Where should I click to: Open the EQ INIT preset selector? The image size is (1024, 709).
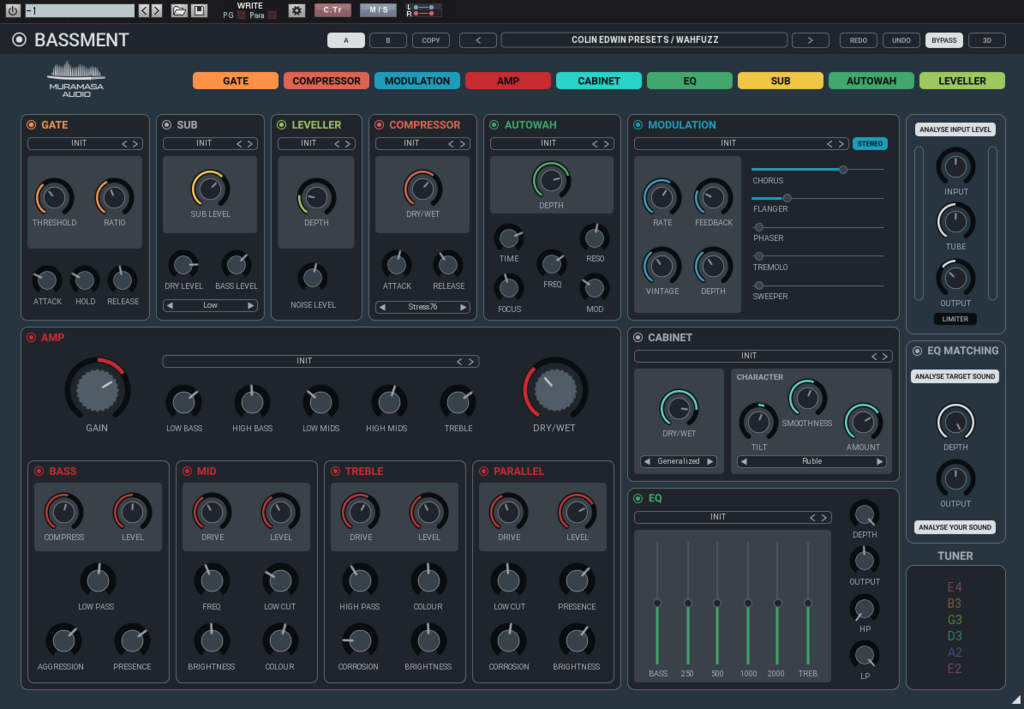[733, 517]
